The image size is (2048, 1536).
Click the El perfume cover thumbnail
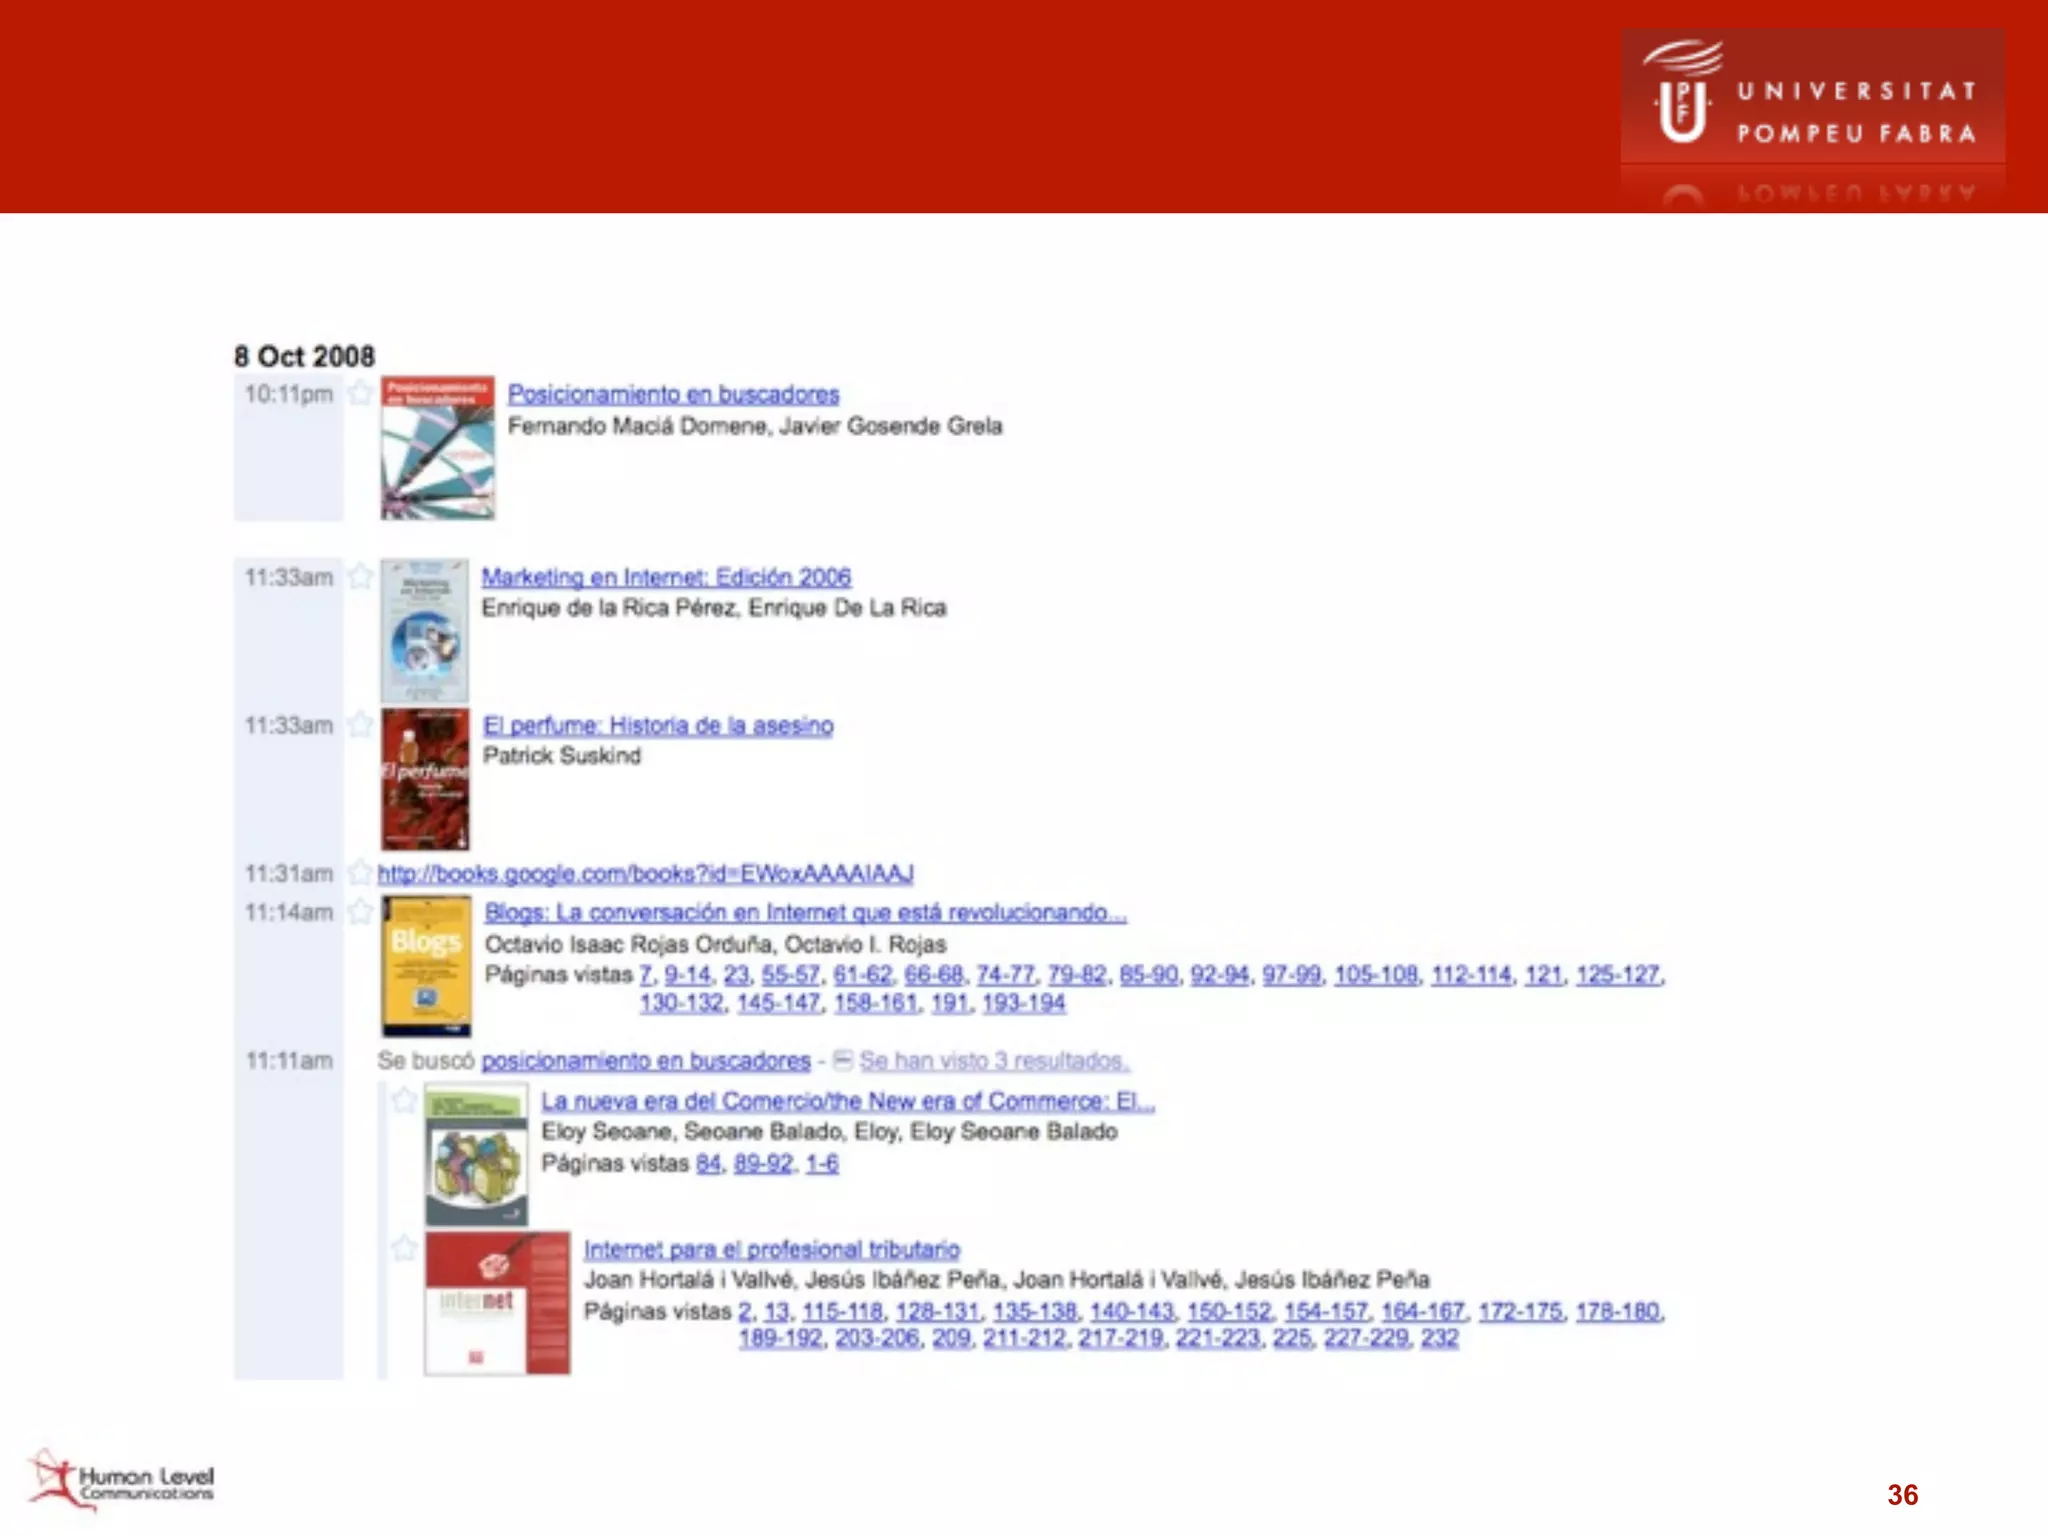(x=425, y=779)
